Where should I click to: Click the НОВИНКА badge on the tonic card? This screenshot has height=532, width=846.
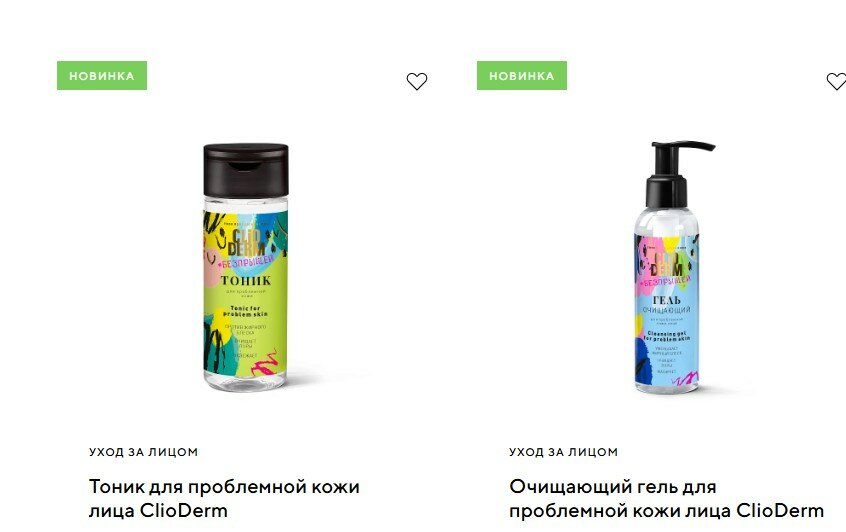(x=102, y=76)
